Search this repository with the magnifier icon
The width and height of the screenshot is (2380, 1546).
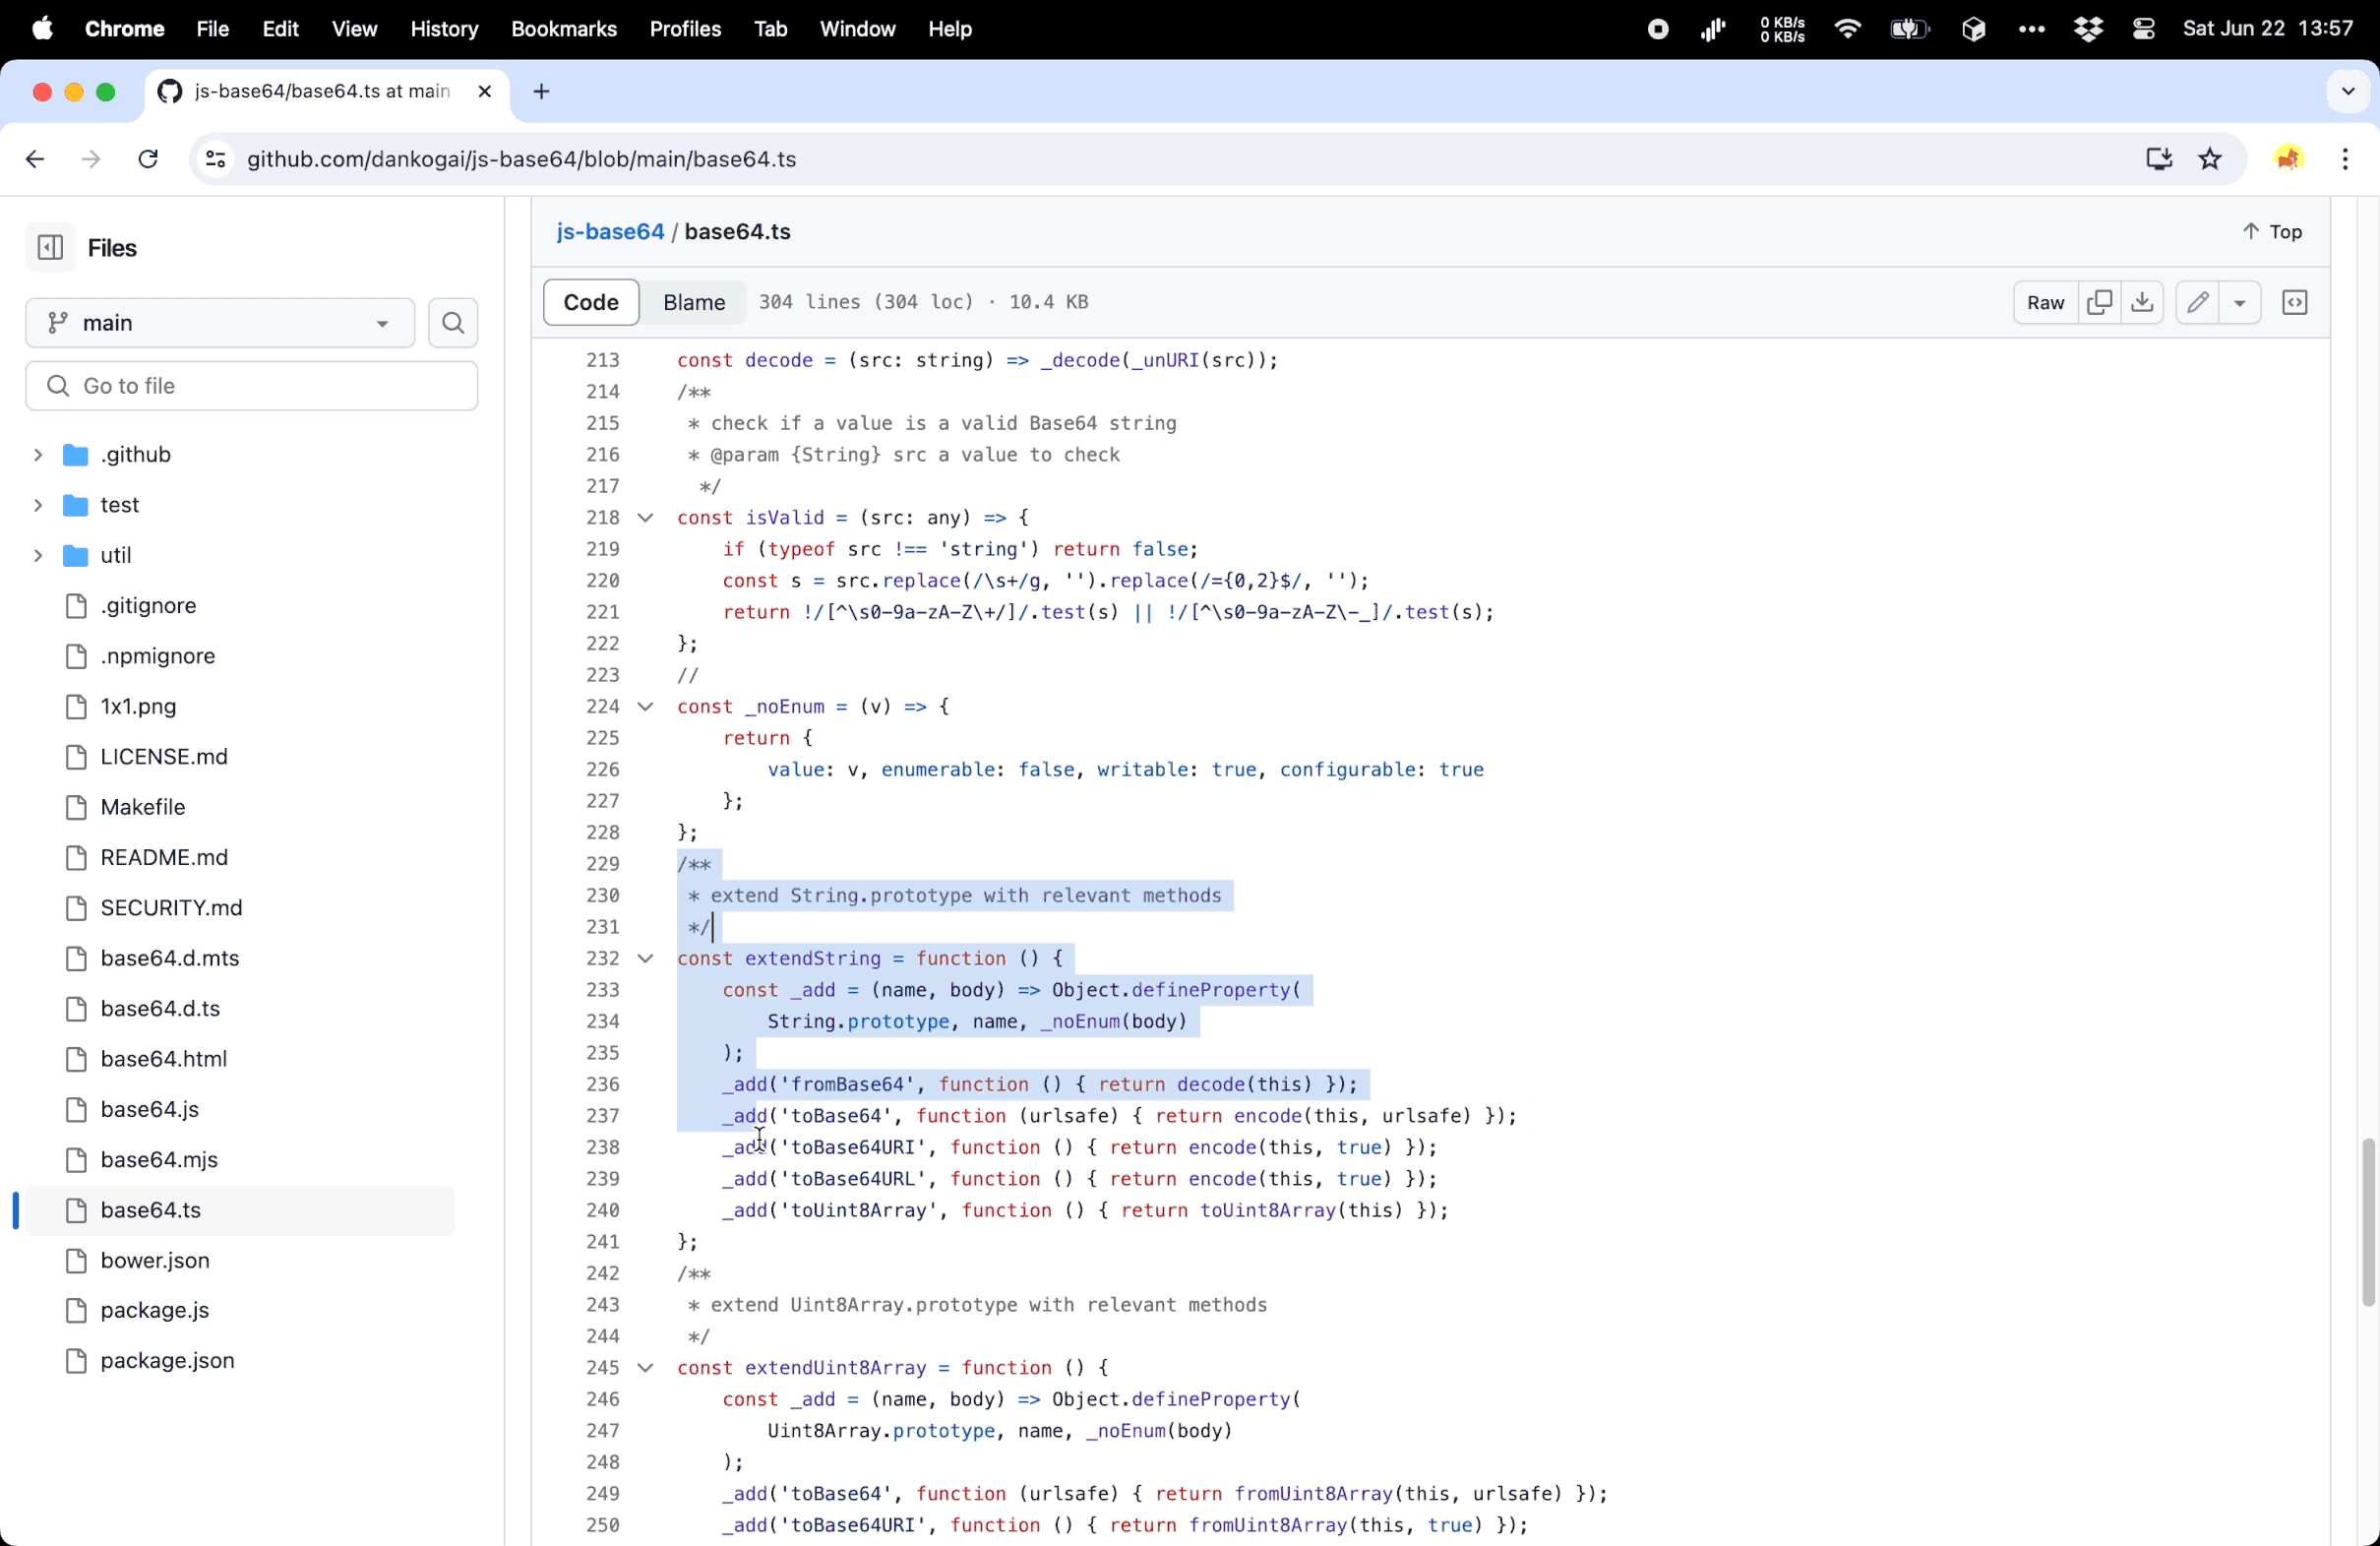452,322
